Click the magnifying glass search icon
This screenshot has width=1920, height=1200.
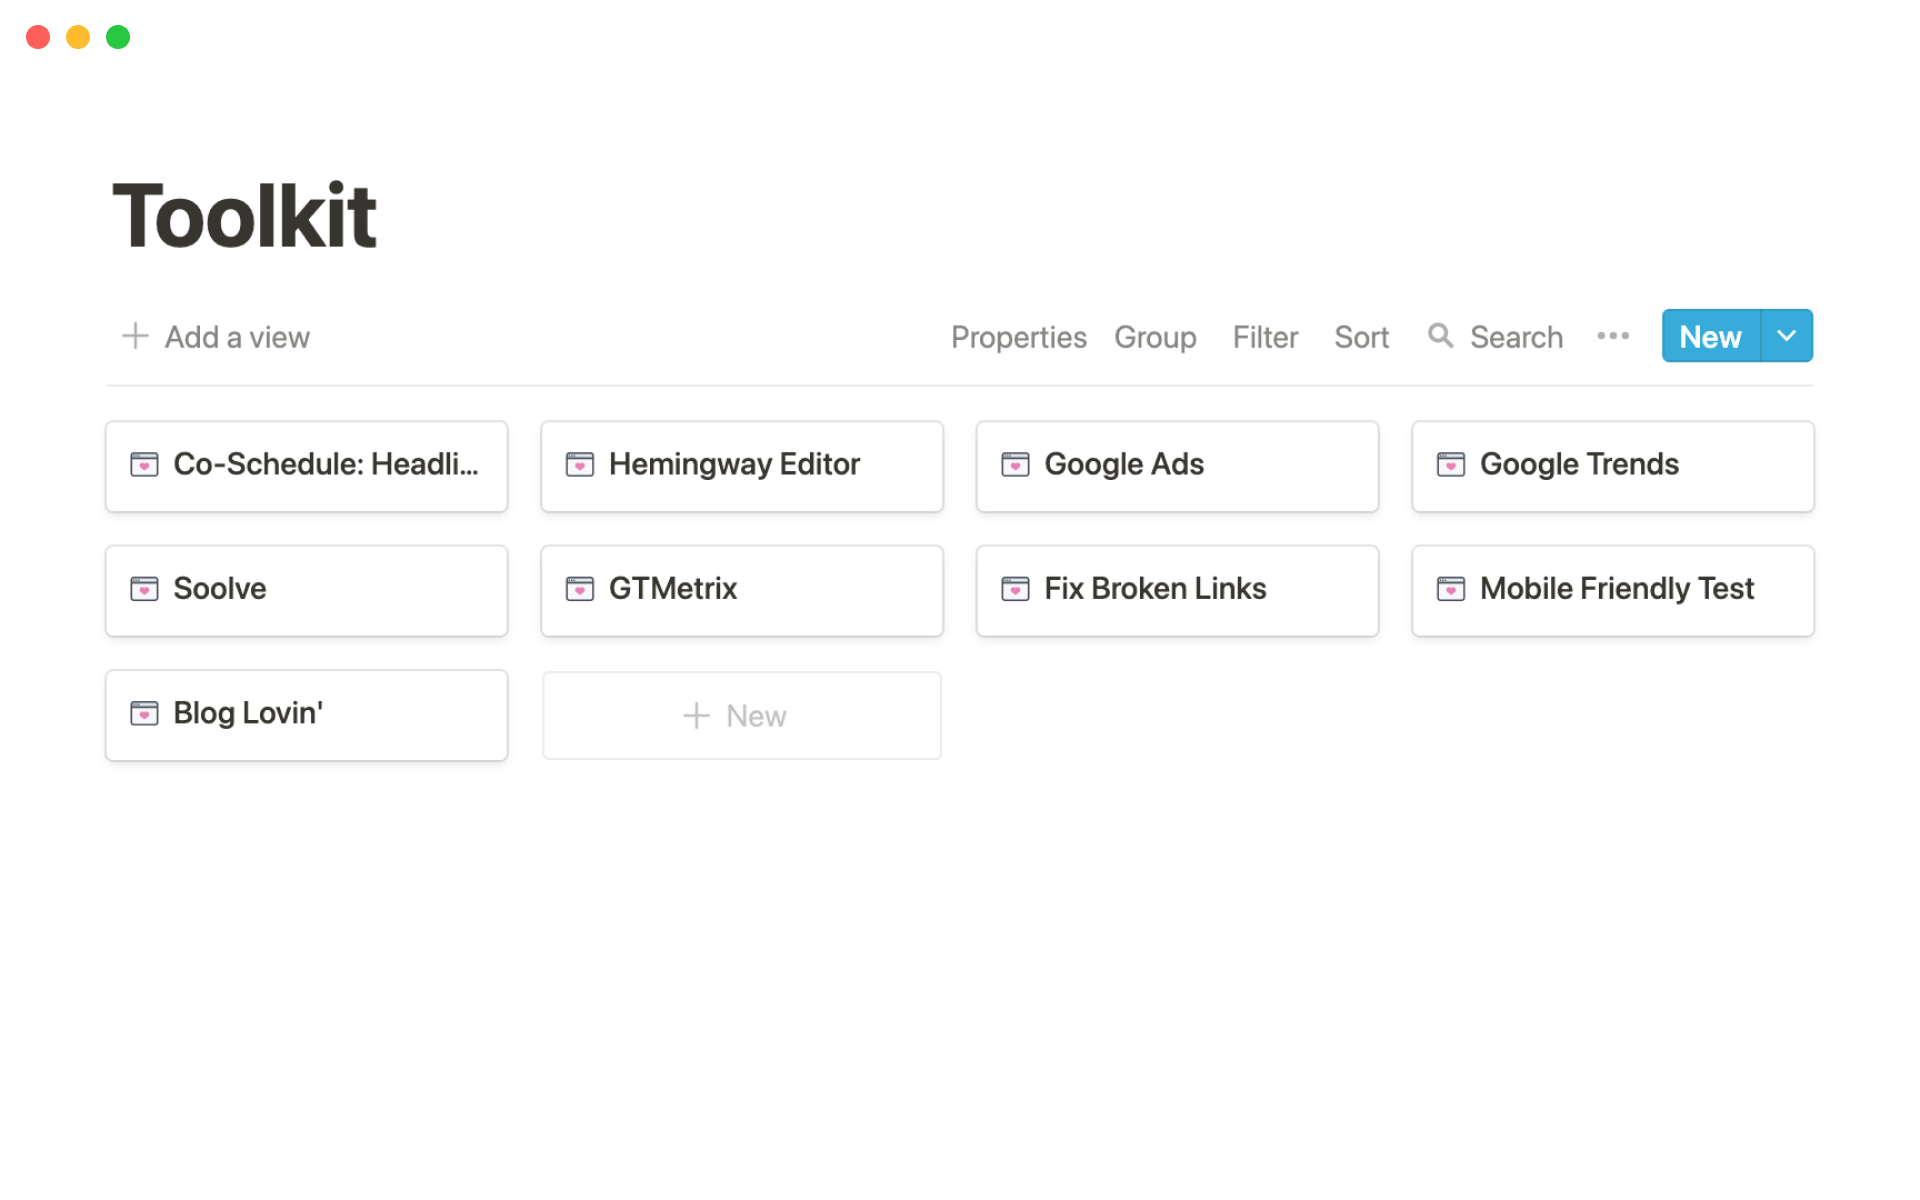pos(1440,336)
